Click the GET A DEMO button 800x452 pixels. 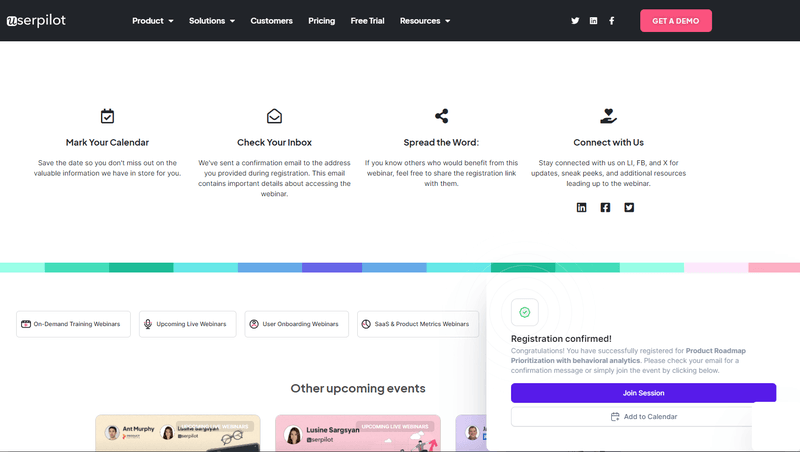676,21
